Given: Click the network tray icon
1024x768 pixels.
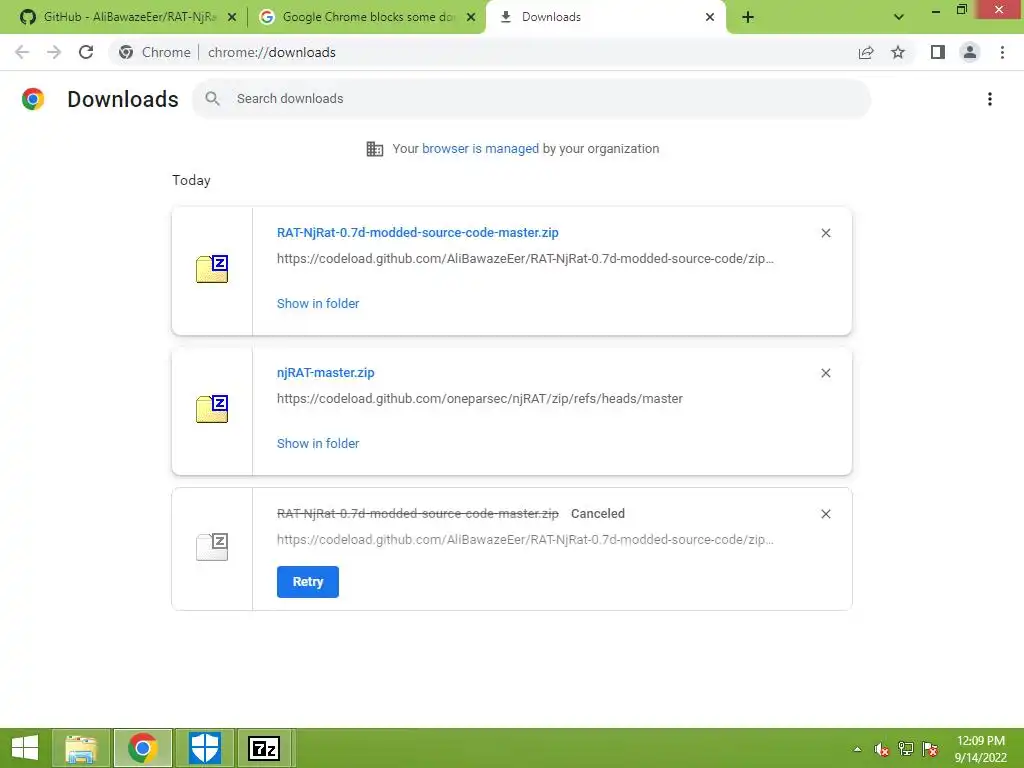Looking at the screenshot, I should (x=906, y=749).
